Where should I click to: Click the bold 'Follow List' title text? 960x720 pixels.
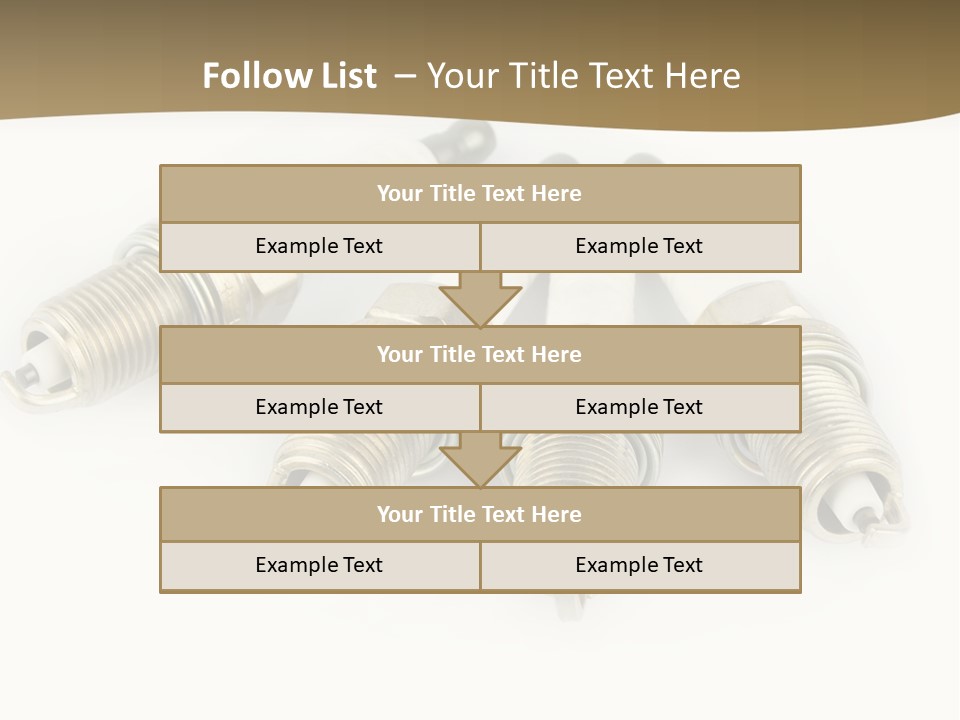click(x=289, y=76)
